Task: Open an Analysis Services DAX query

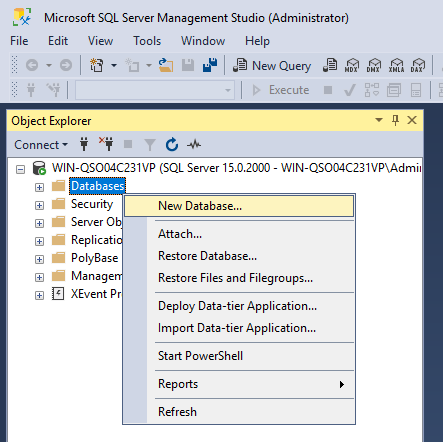Action: [418, 65]
